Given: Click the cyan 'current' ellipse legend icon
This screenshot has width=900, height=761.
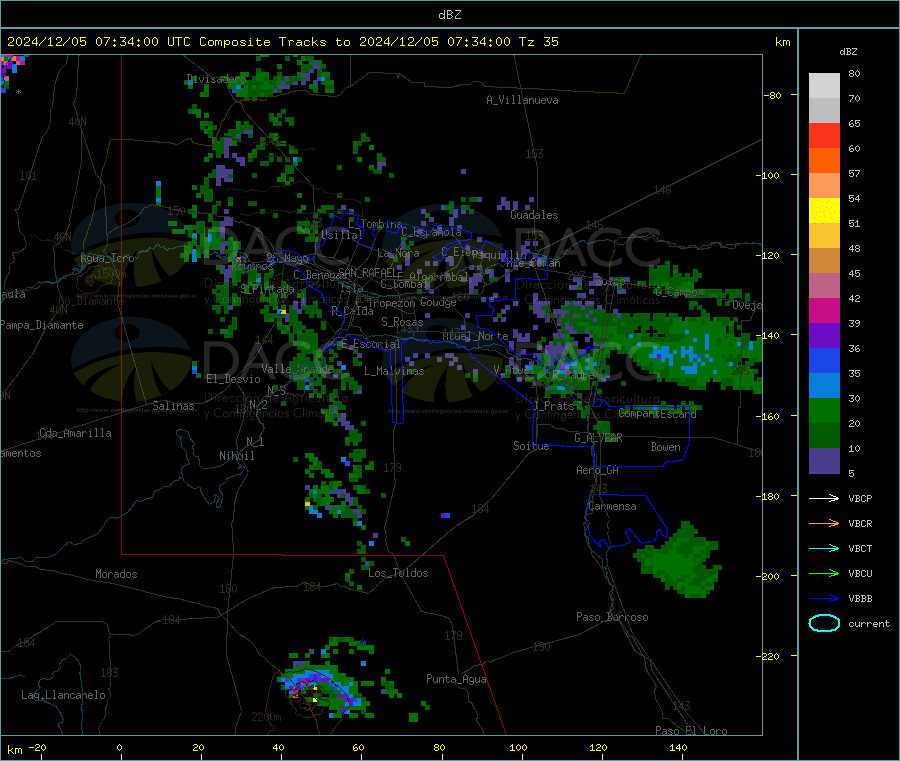Looking at the screenshot, I should click(824, 623).
